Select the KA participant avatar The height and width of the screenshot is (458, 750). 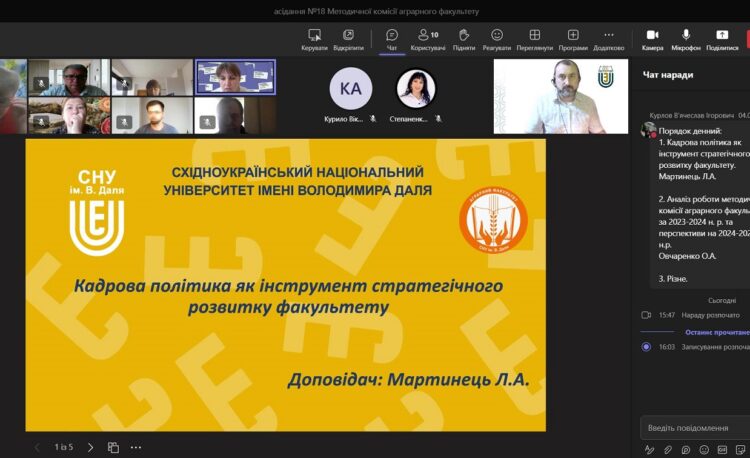[350, 88]
